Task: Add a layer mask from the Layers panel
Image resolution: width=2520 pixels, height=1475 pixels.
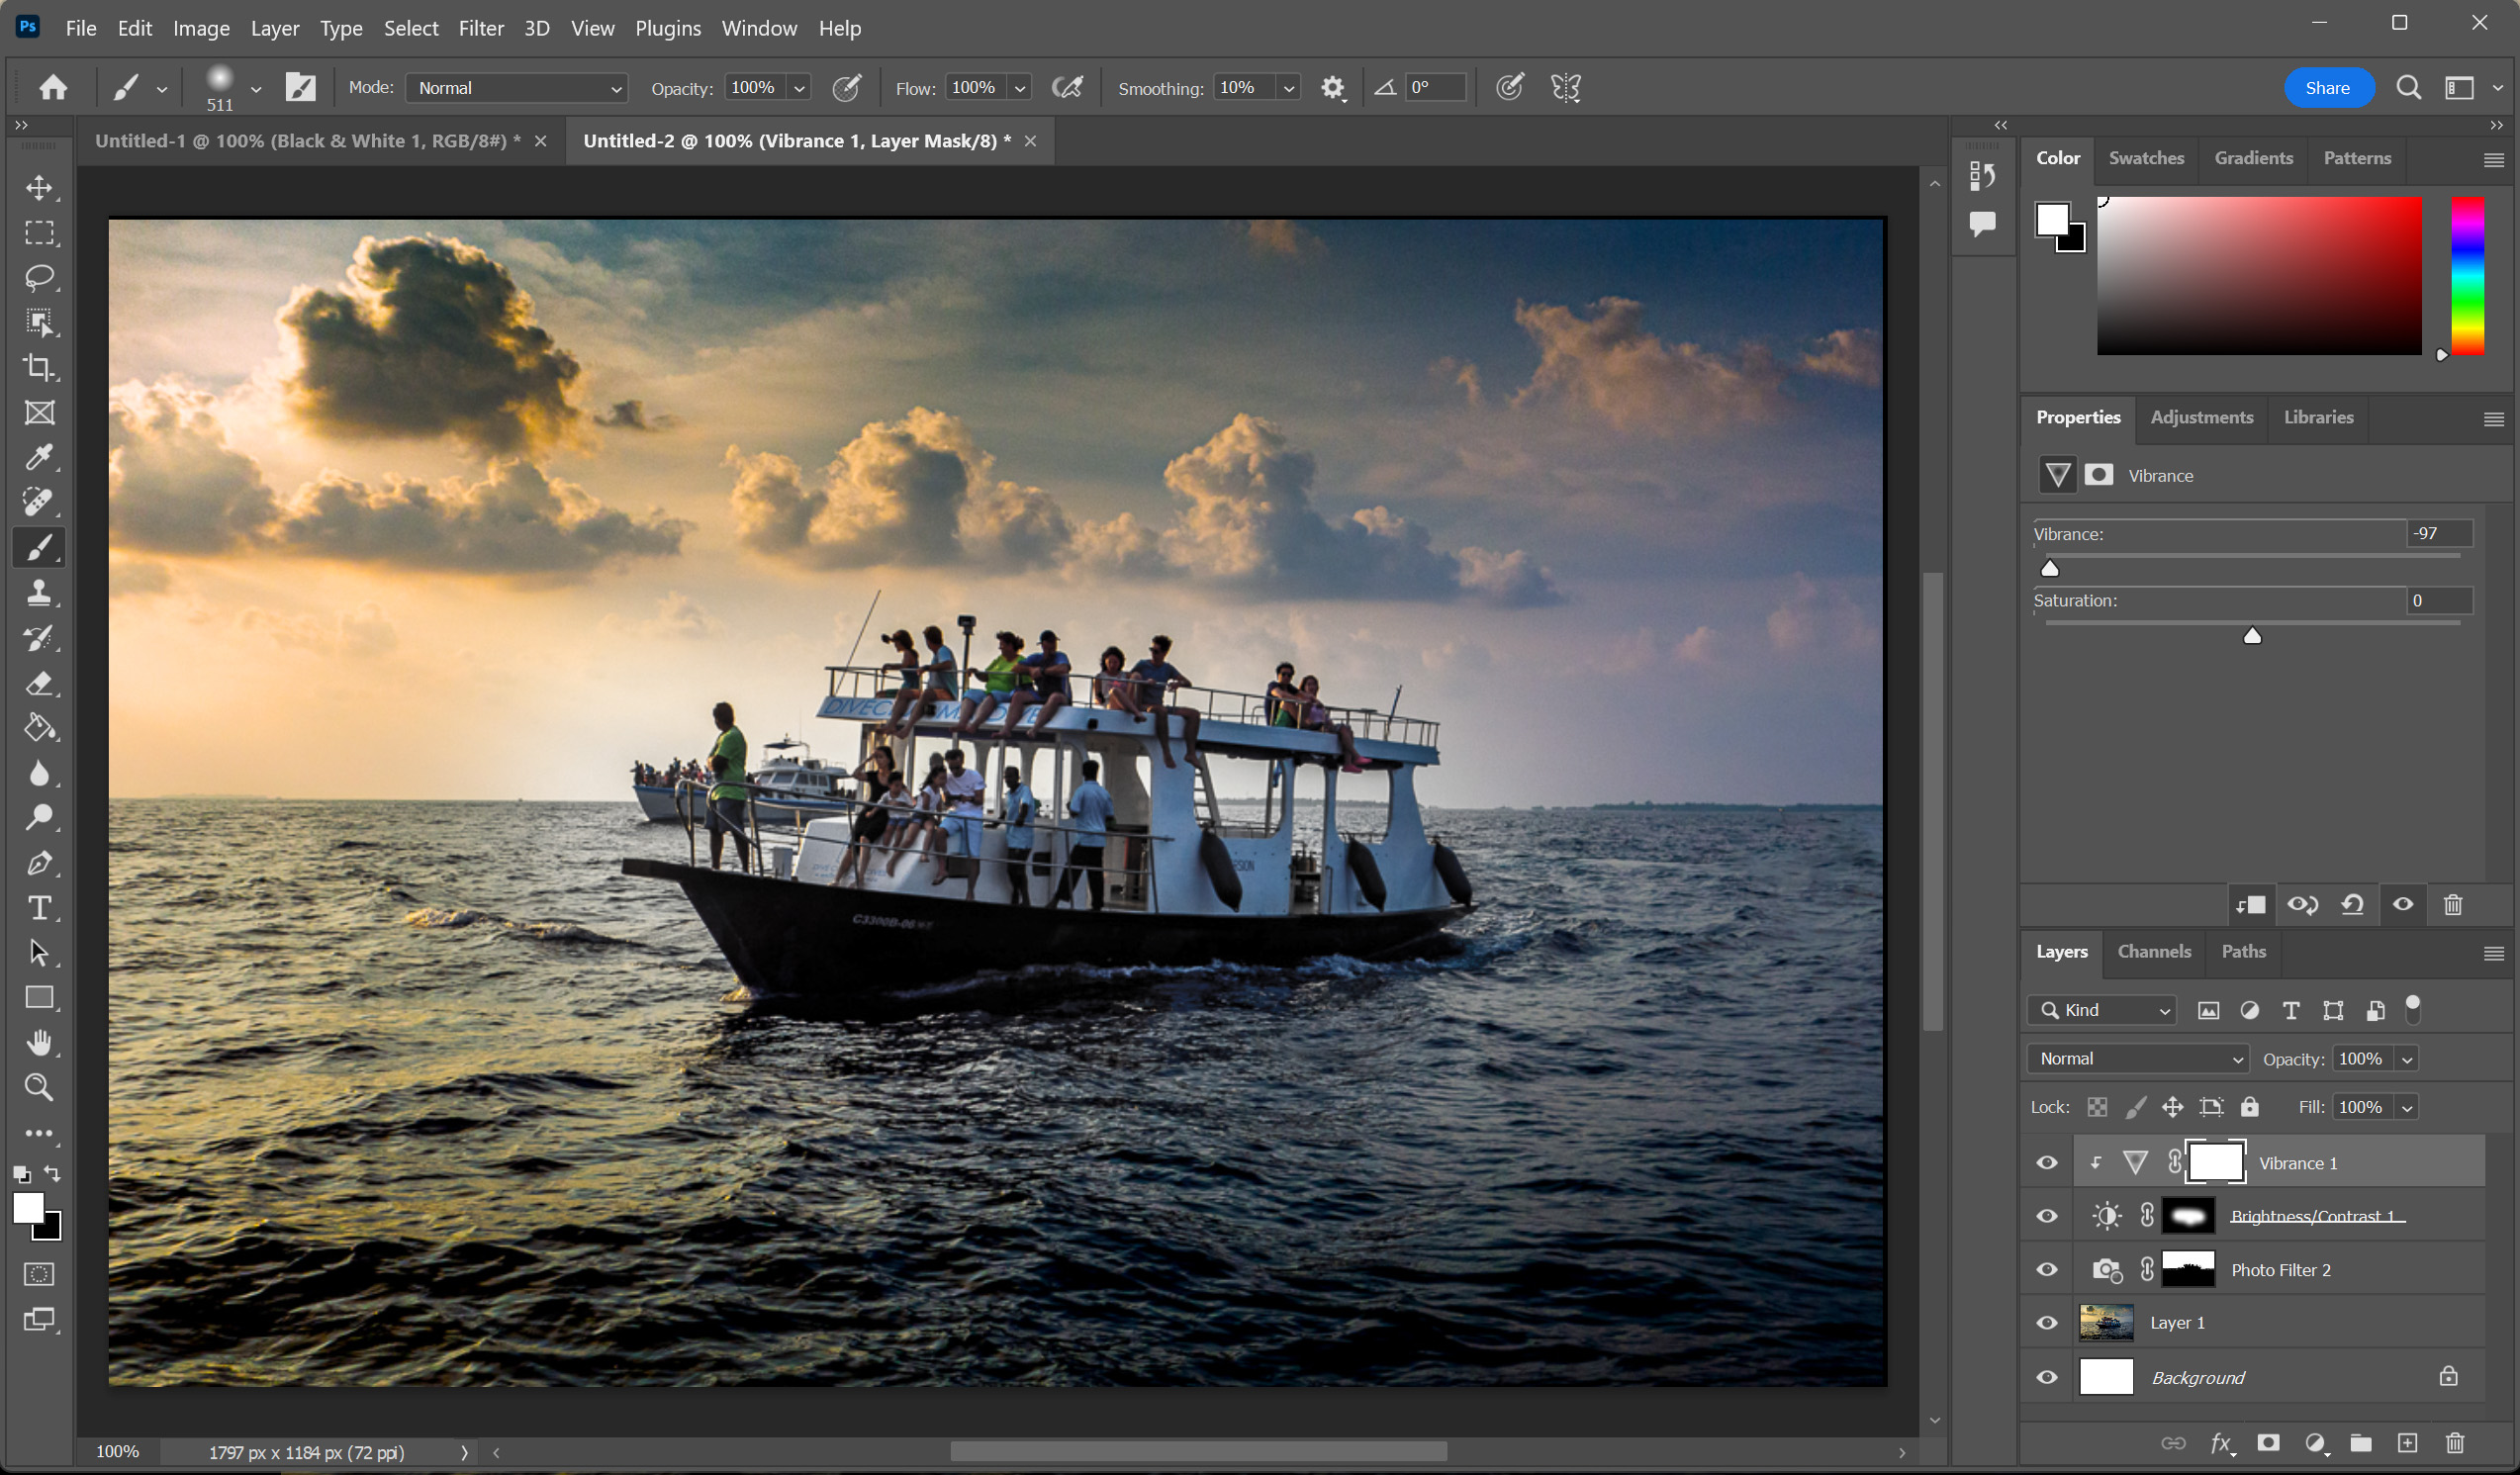Action: click(2268, 1442)
